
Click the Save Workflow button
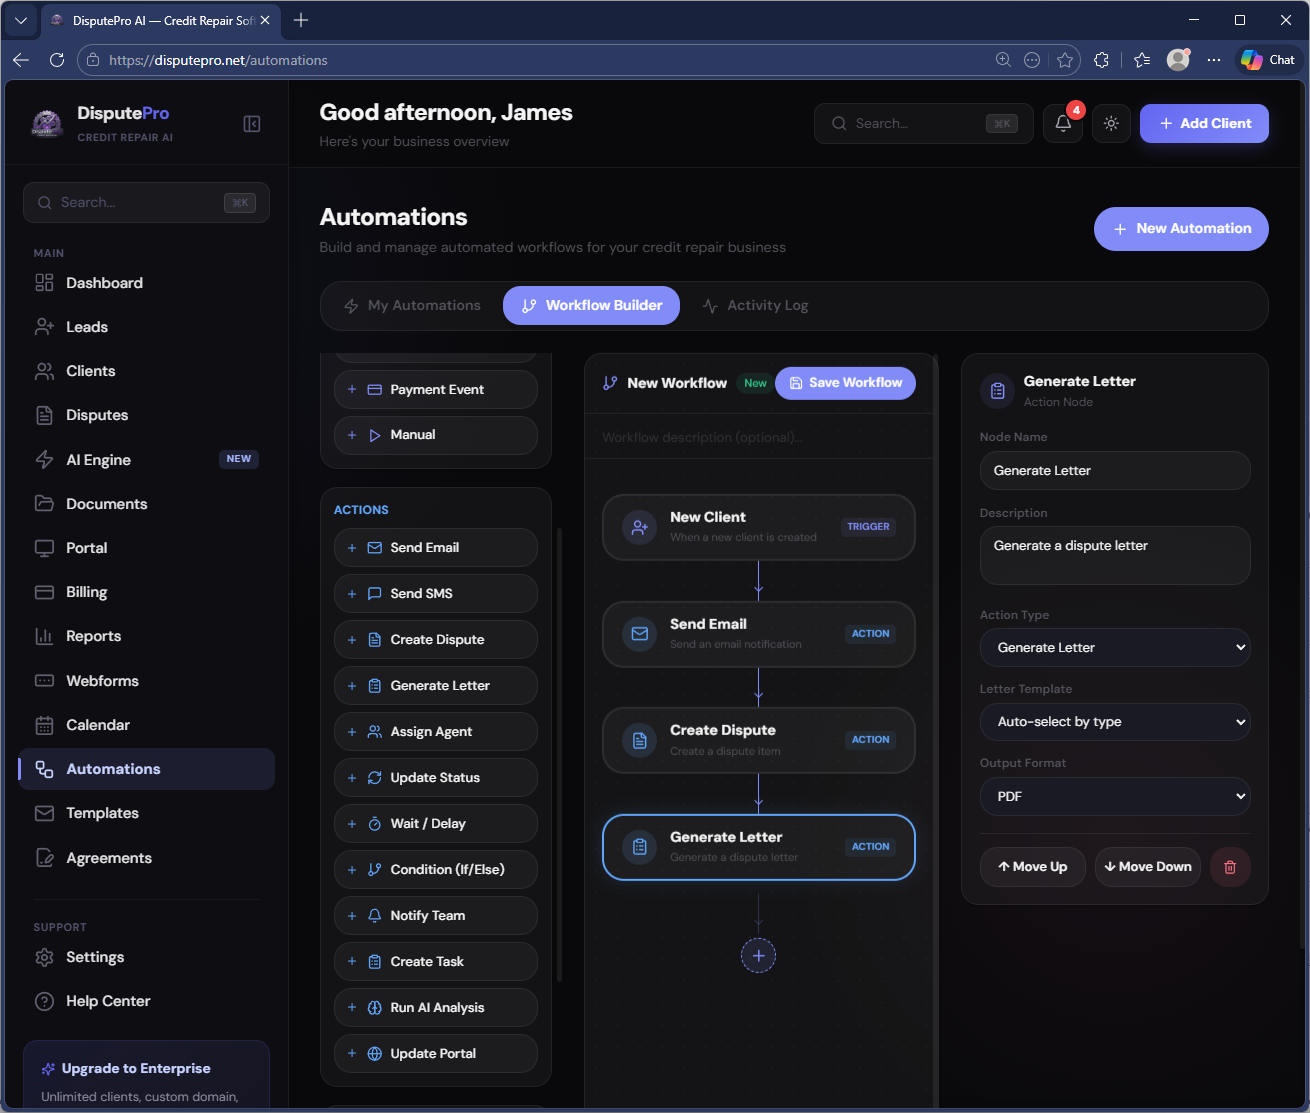pyautogui.click(x=845, y=382)
